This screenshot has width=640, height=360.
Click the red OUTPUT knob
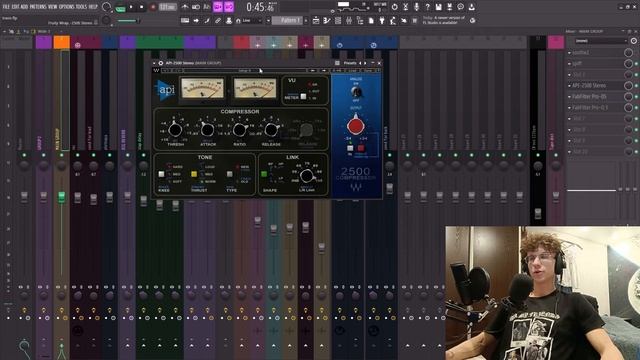pos(356,126)
